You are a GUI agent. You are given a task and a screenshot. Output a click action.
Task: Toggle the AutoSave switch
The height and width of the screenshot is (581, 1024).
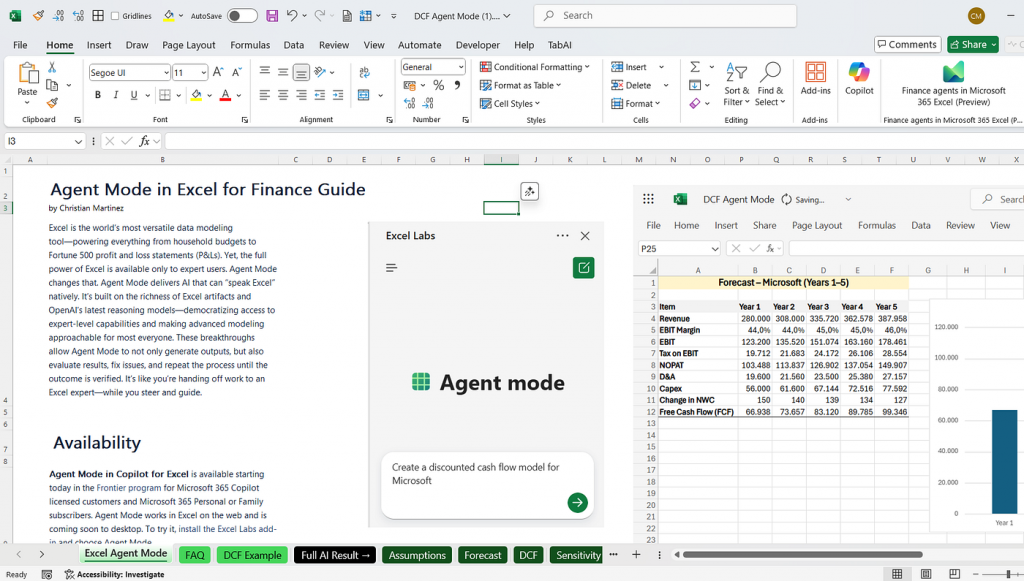click(x=242, y=16)
